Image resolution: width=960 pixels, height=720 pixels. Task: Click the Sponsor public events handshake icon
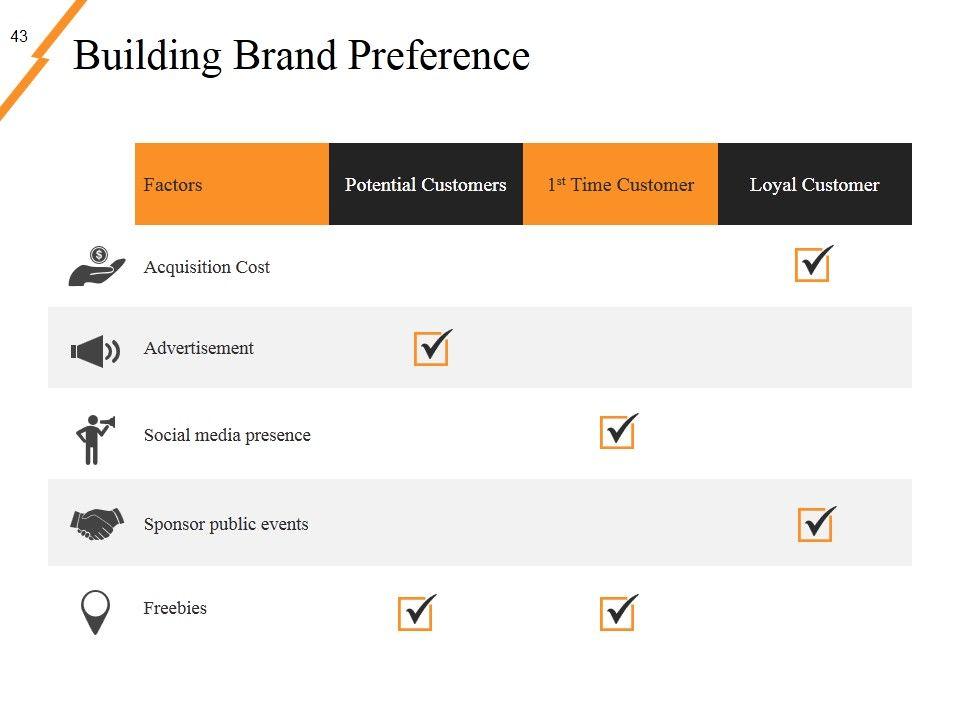96,523
